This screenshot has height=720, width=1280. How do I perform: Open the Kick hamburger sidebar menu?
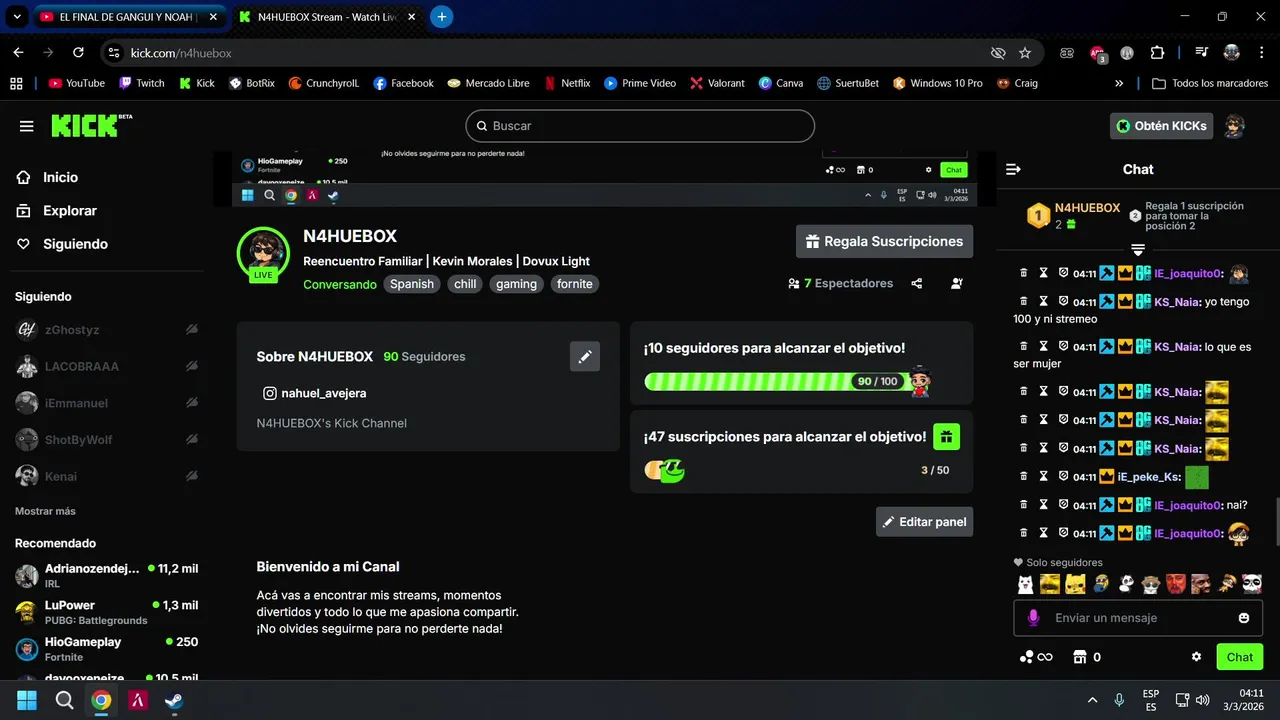(27, 126)
